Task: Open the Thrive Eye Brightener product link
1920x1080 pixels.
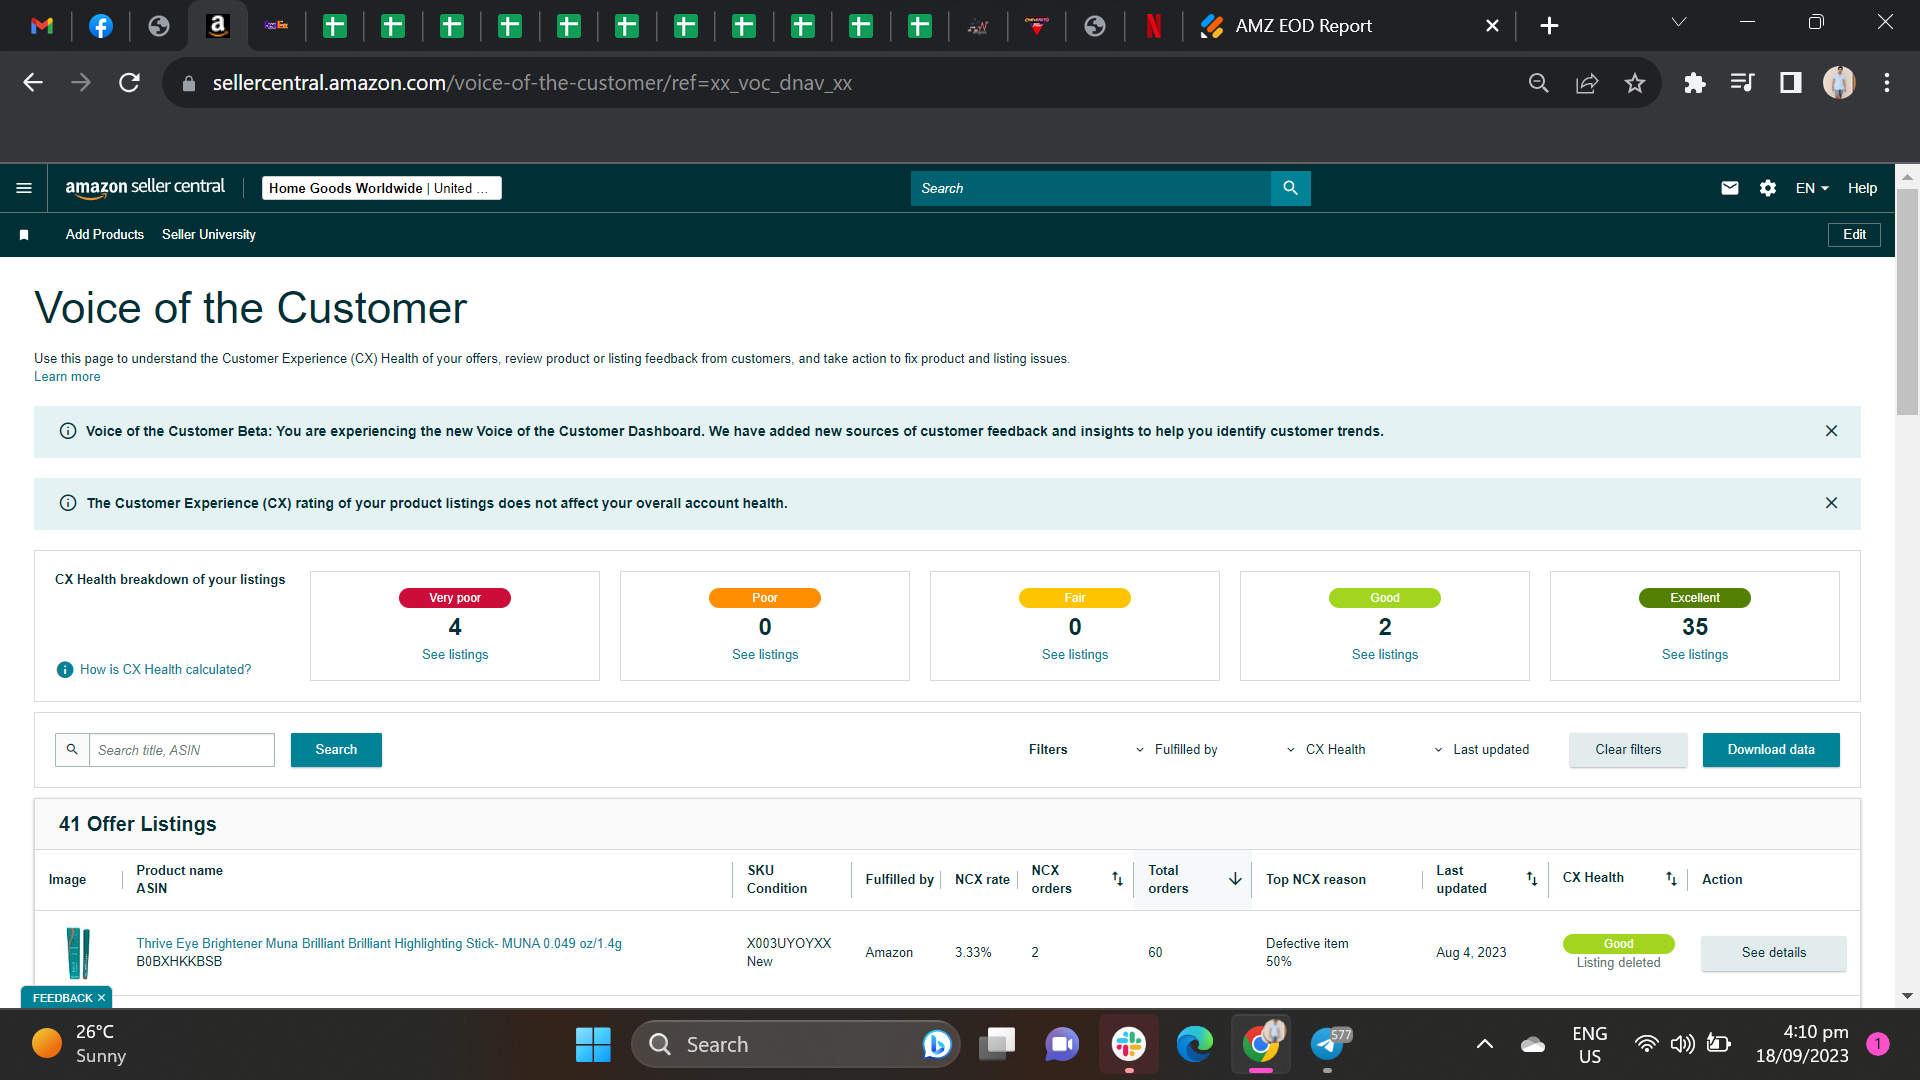Action: pos(379,944)
